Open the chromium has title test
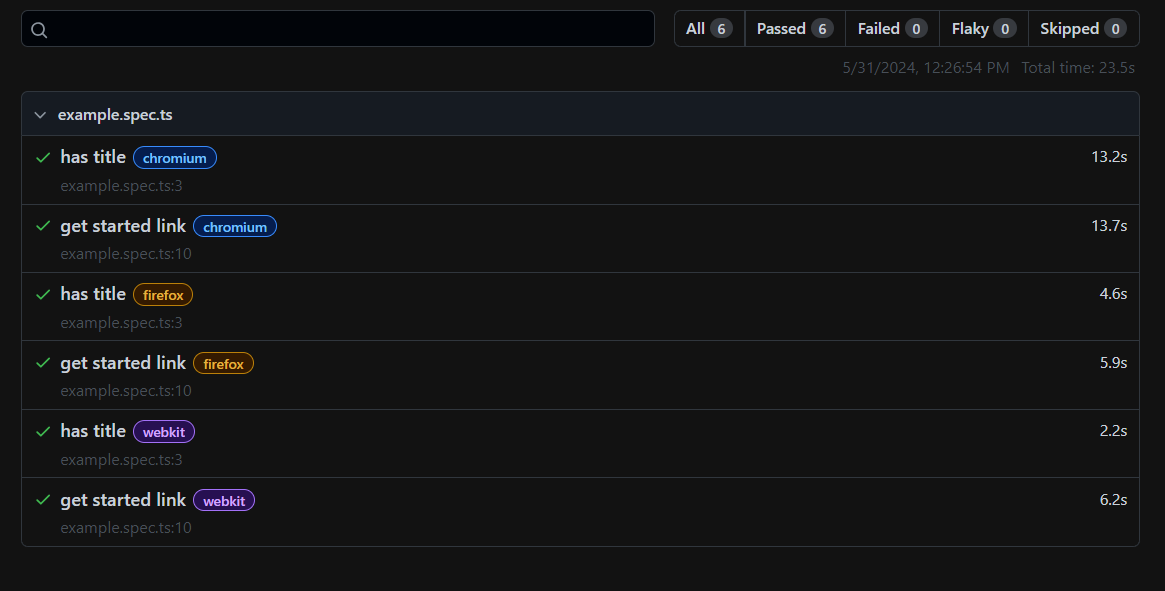Screen dimensions: 1165x591 pyautogui.click(x=93, y=158)
